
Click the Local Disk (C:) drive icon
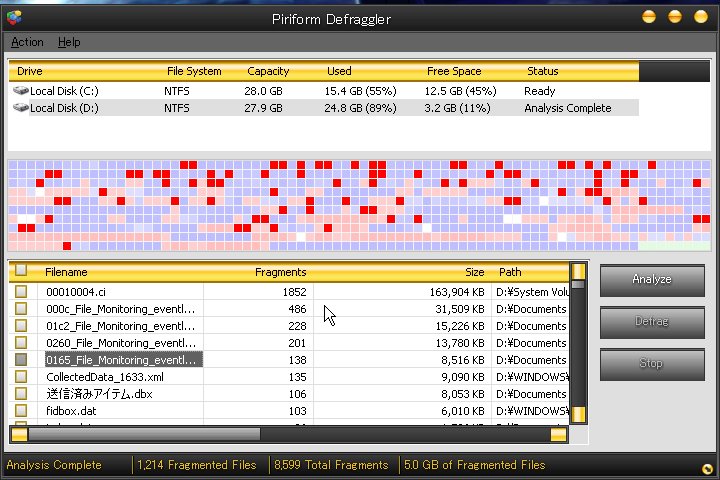(x=21, y=90)
